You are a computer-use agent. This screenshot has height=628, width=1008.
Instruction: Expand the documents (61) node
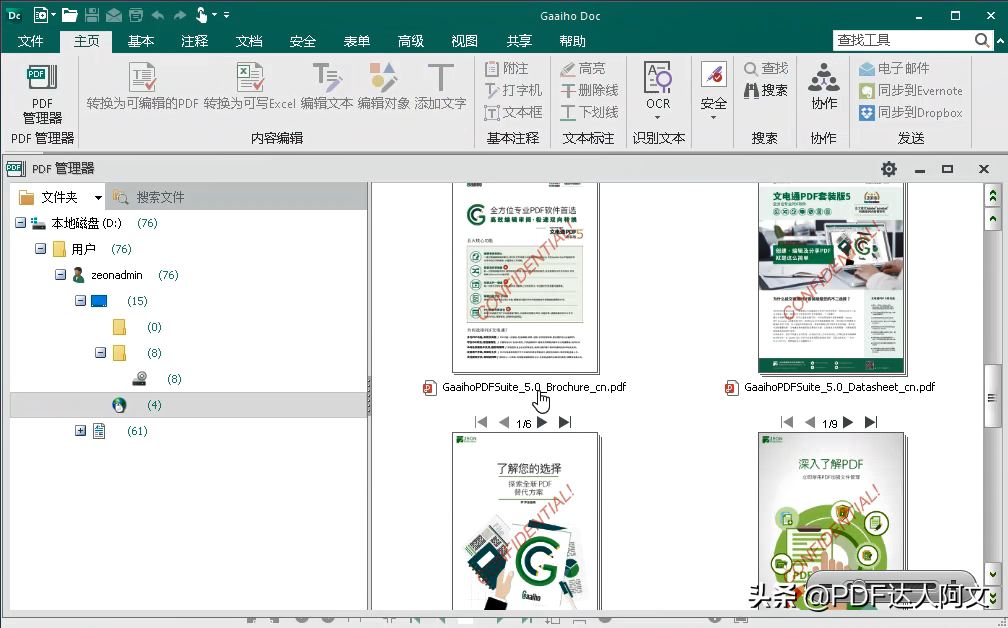(x=80, y=431)
